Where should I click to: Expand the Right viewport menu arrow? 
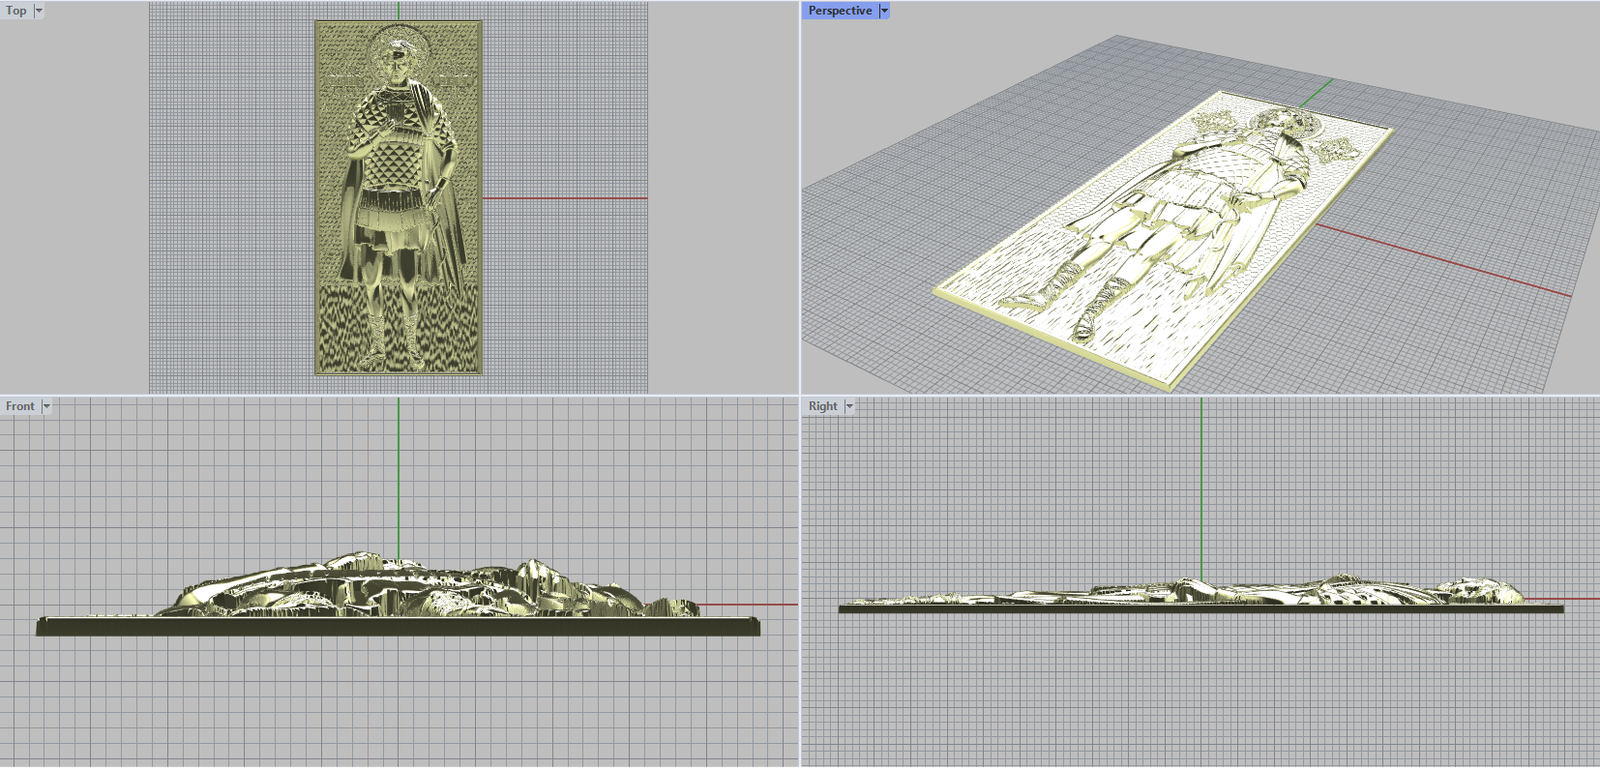850,406
